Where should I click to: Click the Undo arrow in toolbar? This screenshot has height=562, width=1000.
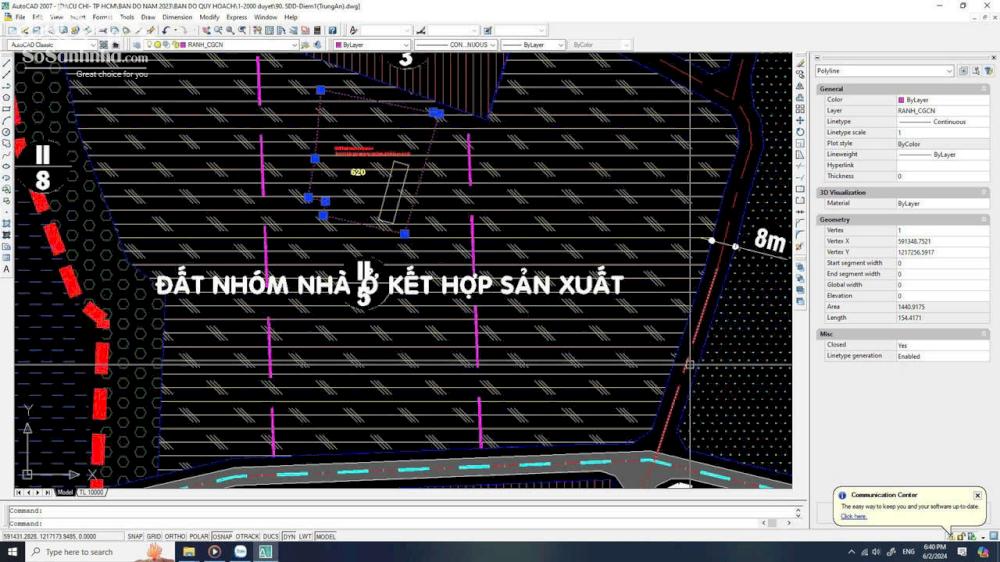(x=166, y=31)
